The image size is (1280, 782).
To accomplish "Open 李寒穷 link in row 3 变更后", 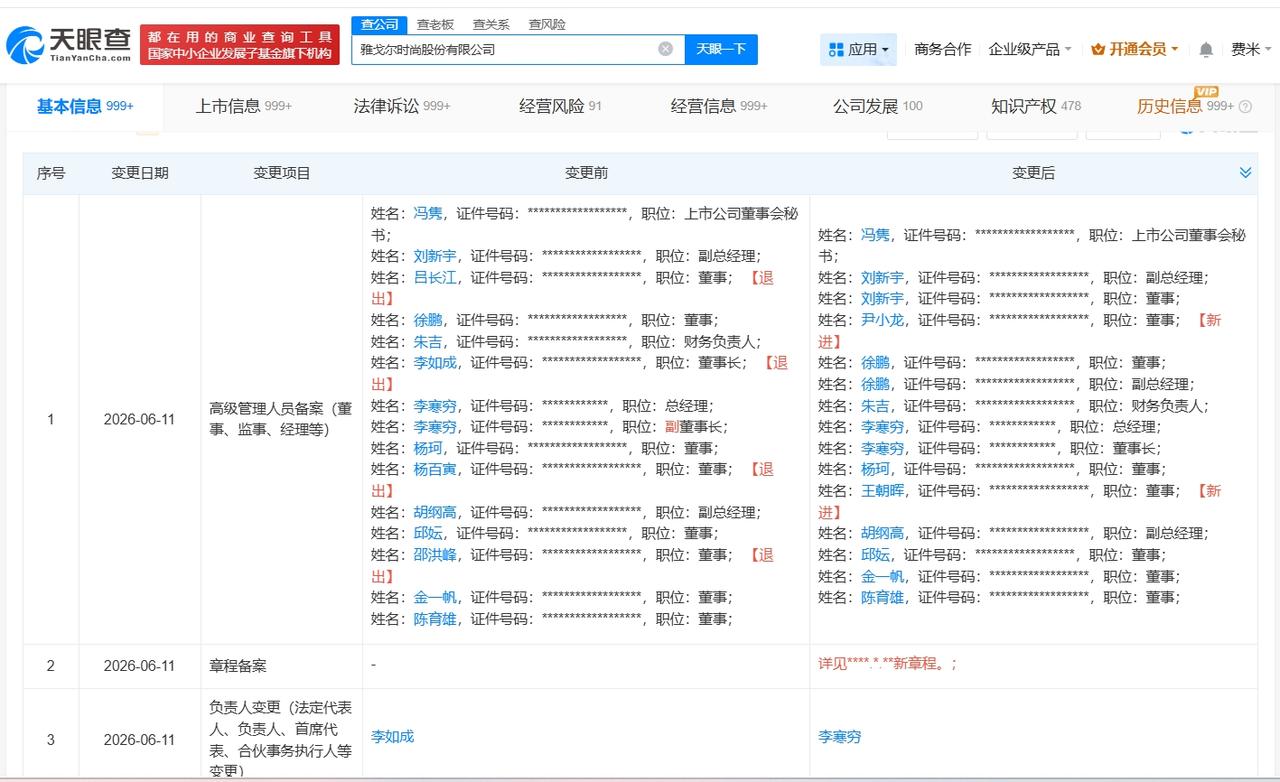I will coord(839,736).
